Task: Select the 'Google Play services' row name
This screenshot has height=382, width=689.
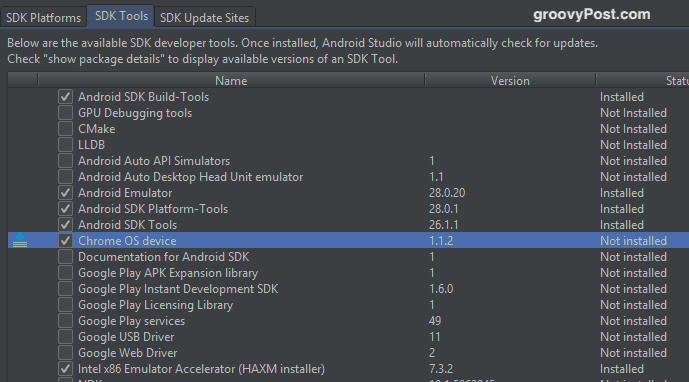Action: click(131, 321)
